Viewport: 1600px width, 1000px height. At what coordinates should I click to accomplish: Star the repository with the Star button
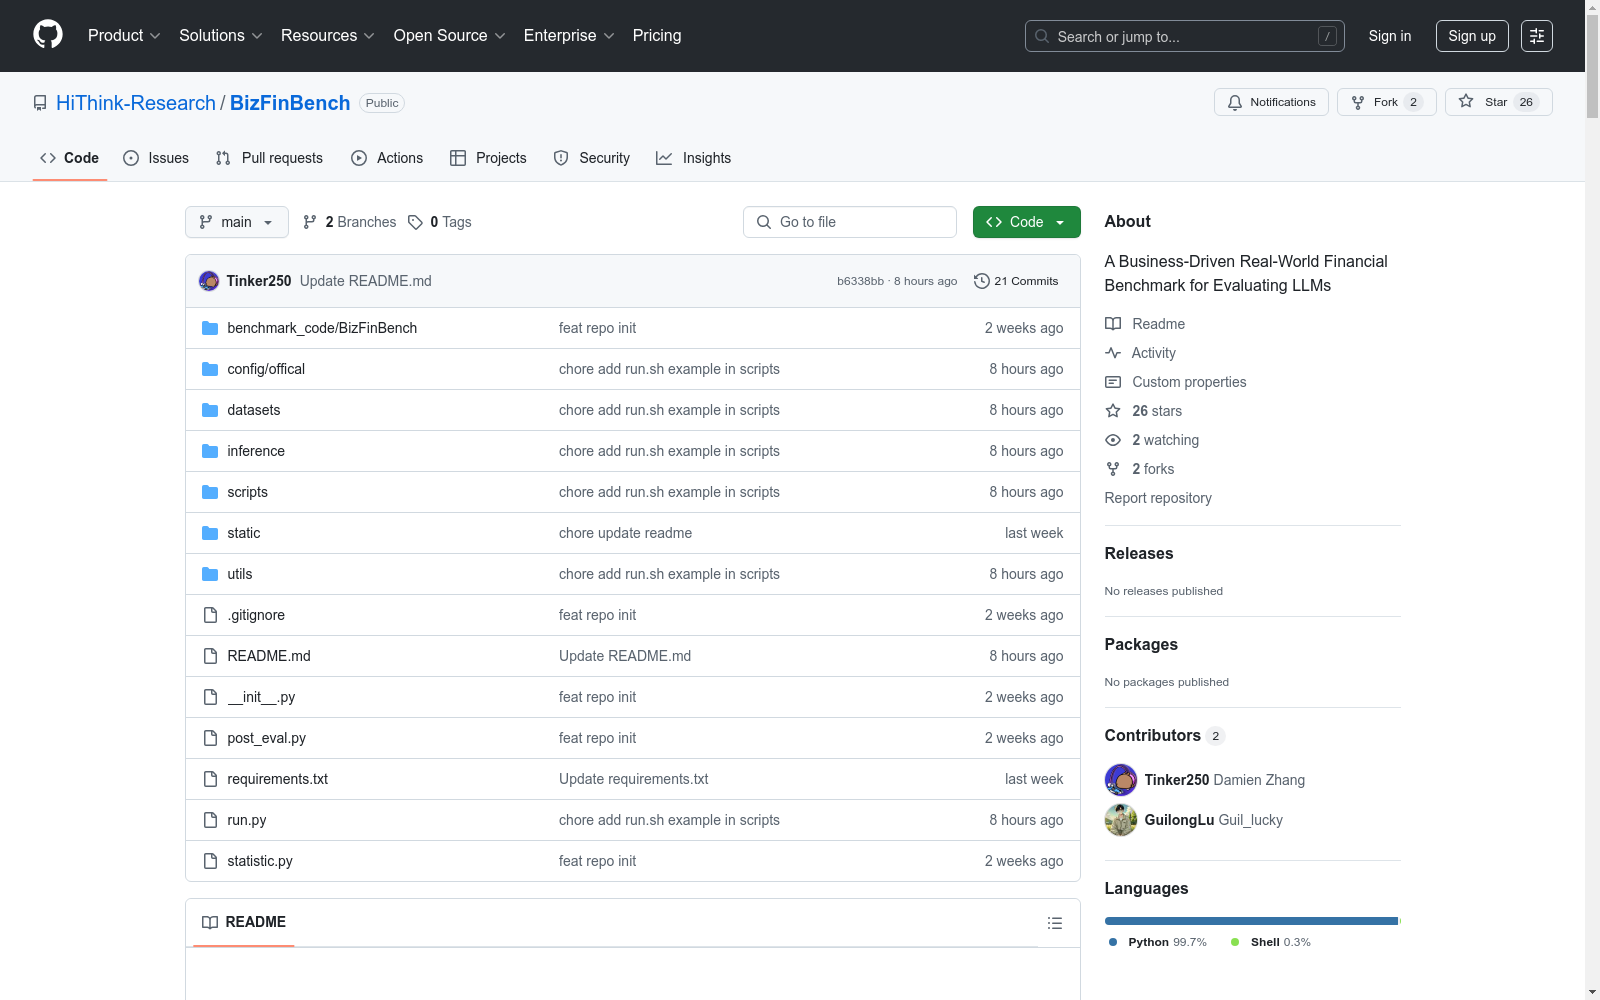pos(1499,102)
